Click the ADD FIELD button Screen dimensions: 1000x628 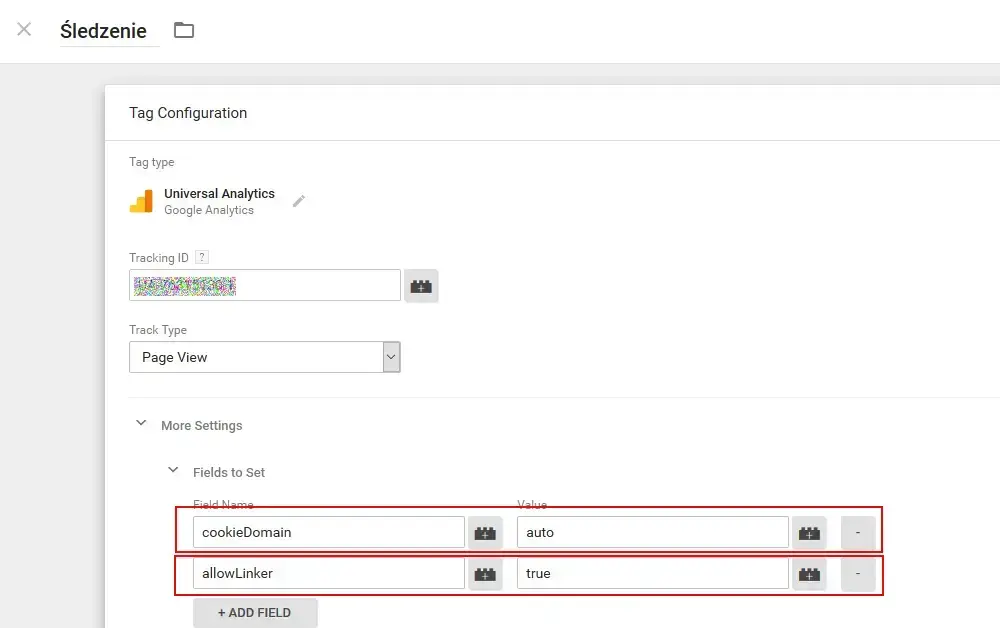pyautogui.click(x=255, y=612)
